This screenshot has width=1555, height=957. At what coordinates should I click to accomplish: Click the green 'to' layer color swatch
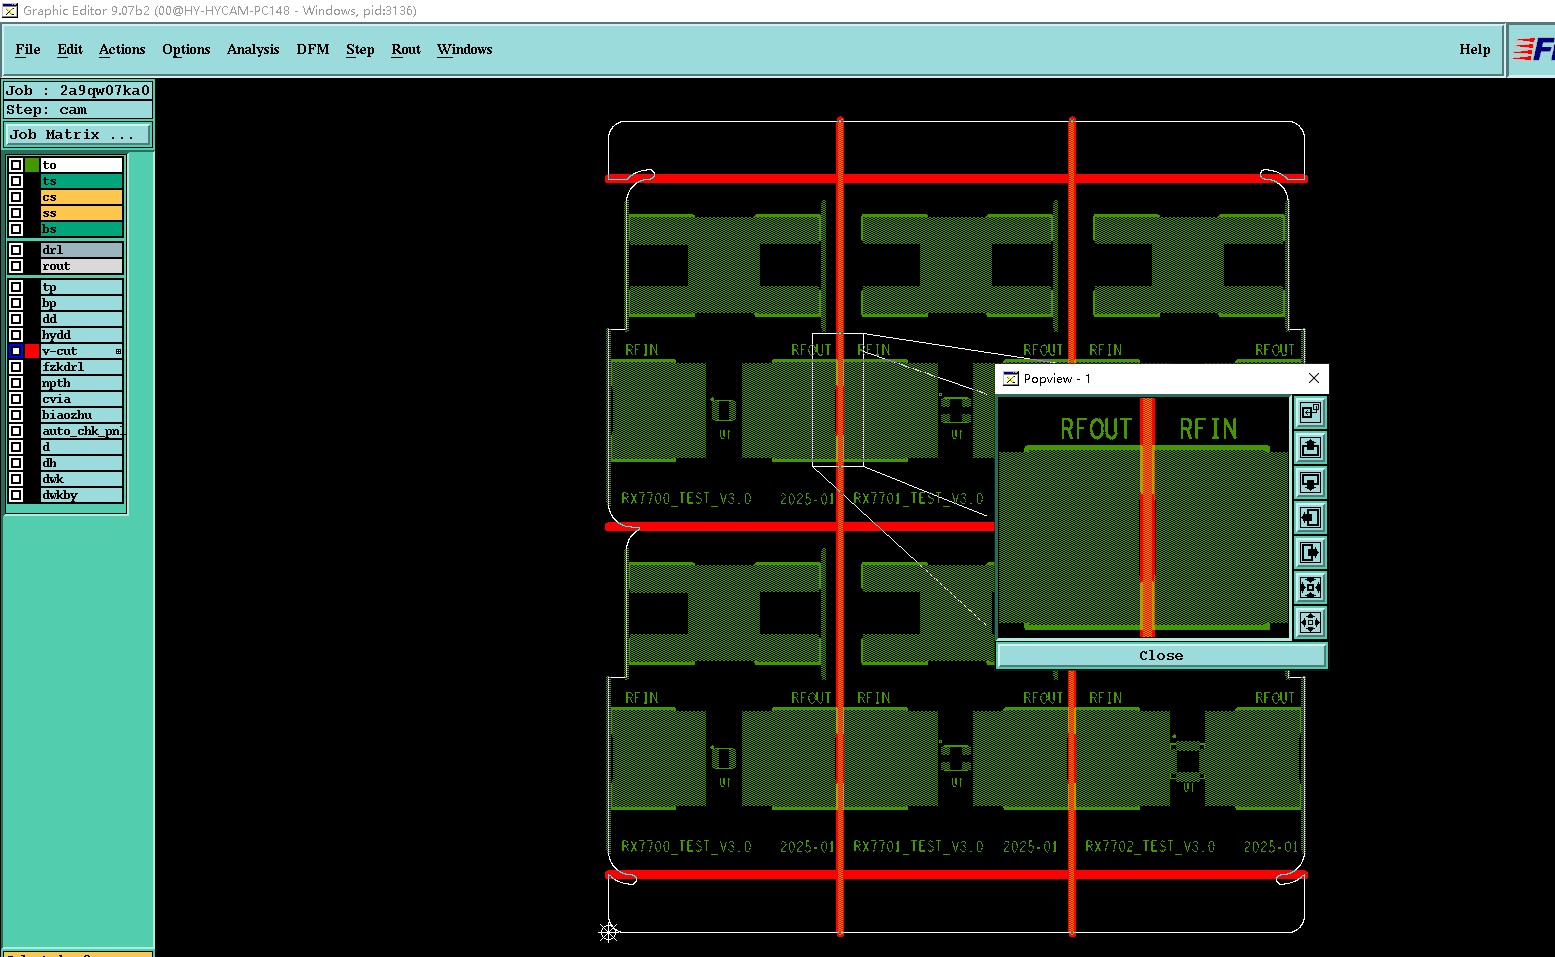32,165
